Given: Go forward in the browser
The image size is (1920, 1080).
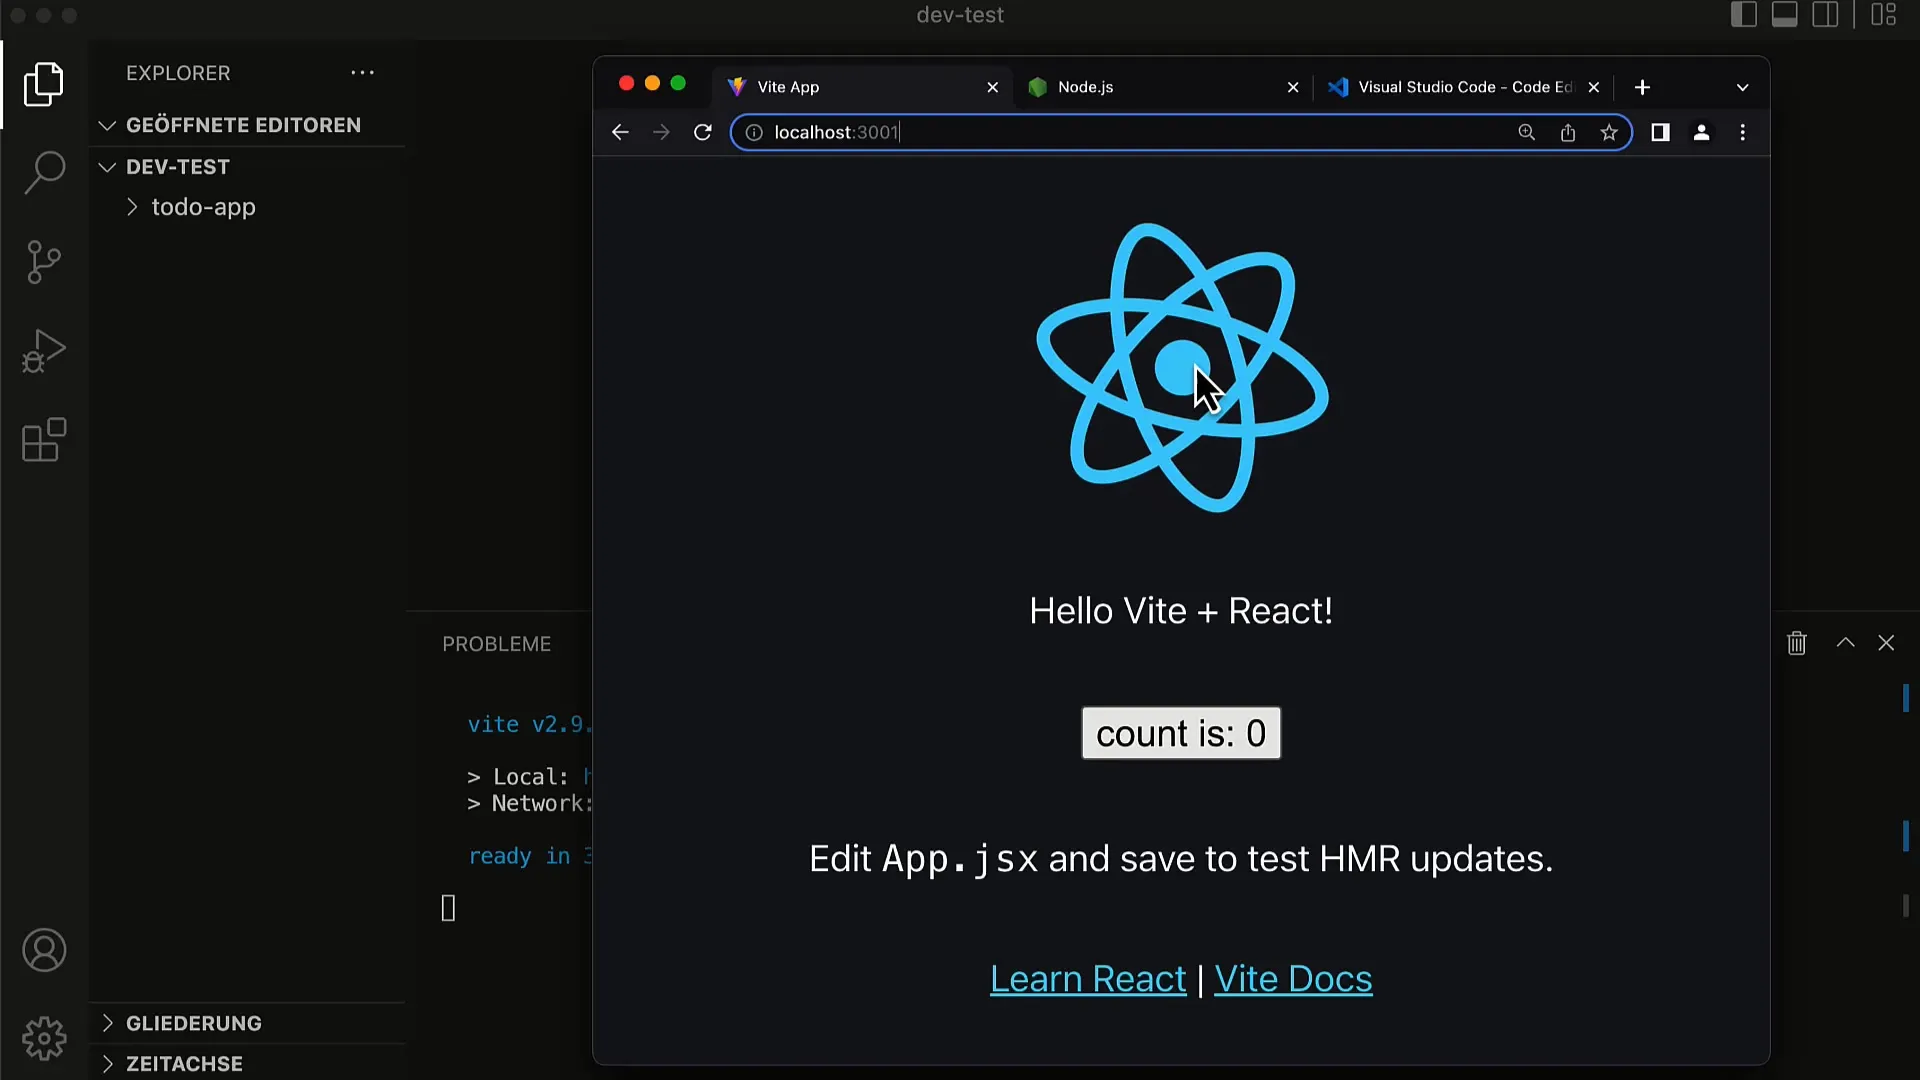Looking at the screenshot, I should tap(661, 132).
